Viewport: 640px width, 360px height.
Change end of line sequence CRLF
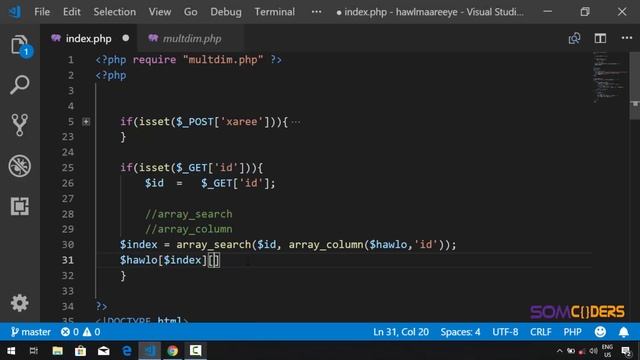540,332
